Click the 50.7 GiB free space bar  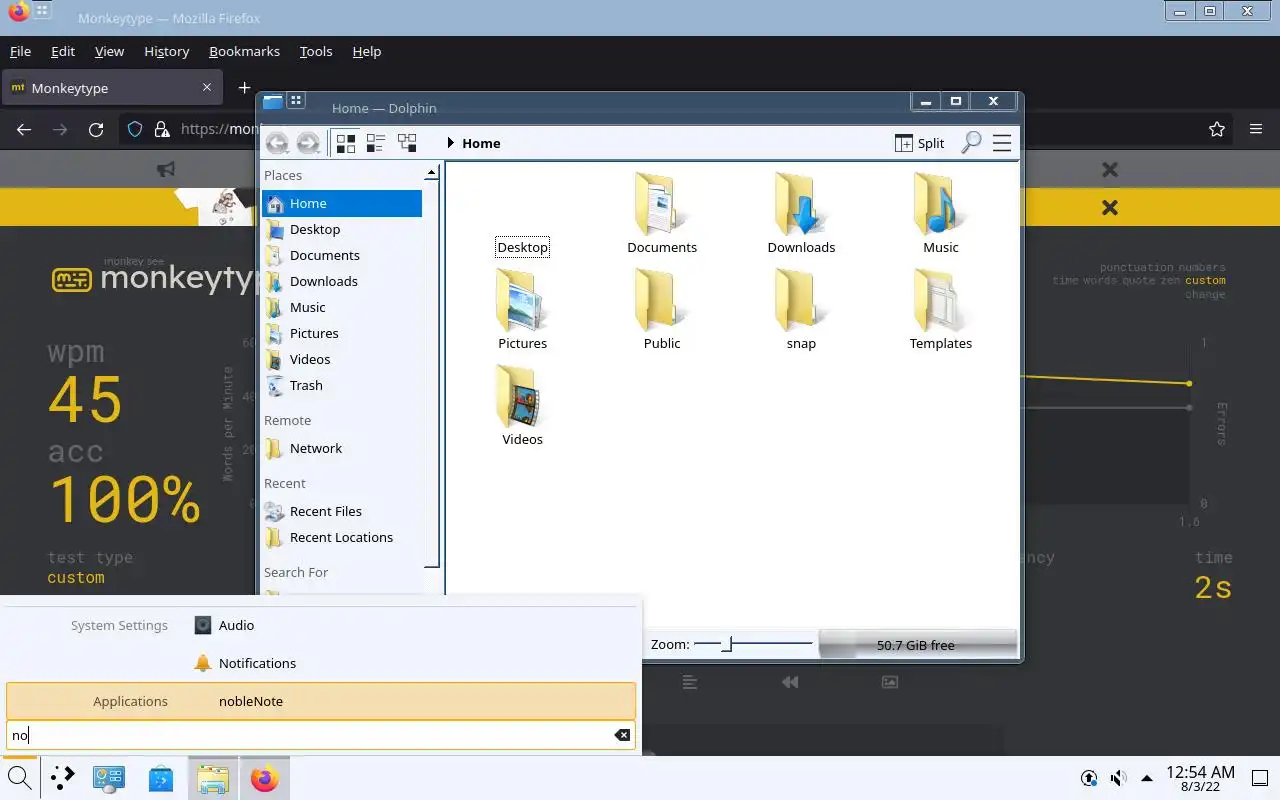[x=917, y=645]
